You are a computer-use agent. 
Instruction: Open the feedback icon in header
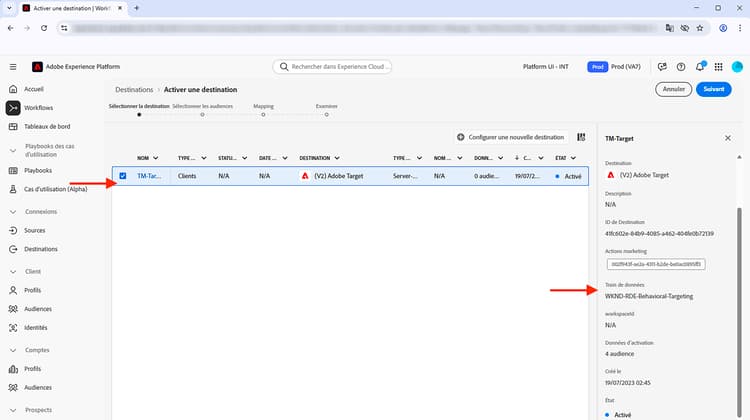point(662,67)
